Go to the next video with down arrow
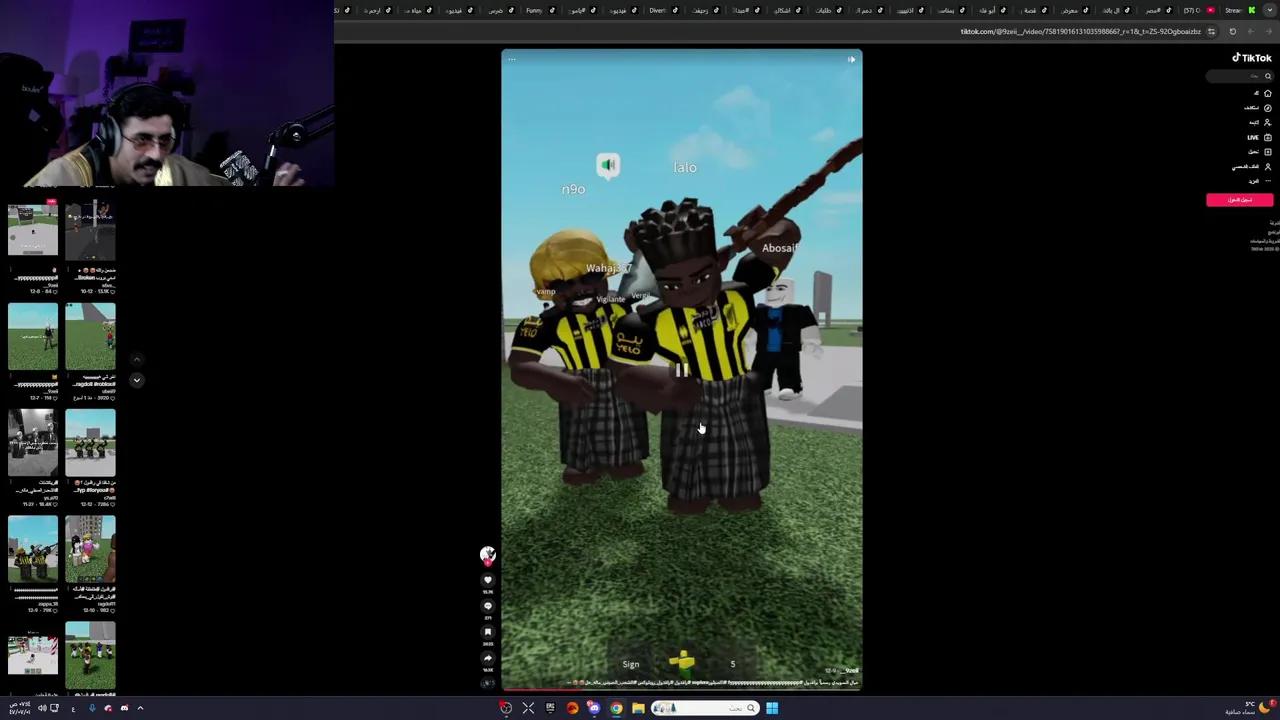1280x720 pixels. pyautogui.click(x=137, y=380)
